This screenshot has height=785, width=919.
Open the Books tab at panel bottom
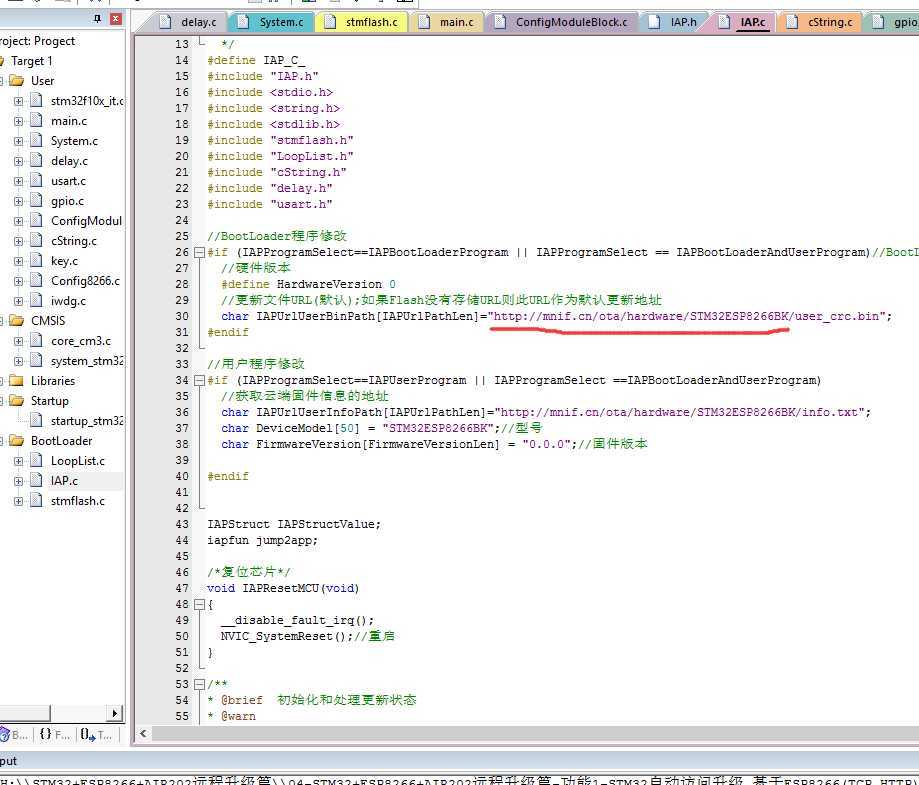click(x=14, y=734)
